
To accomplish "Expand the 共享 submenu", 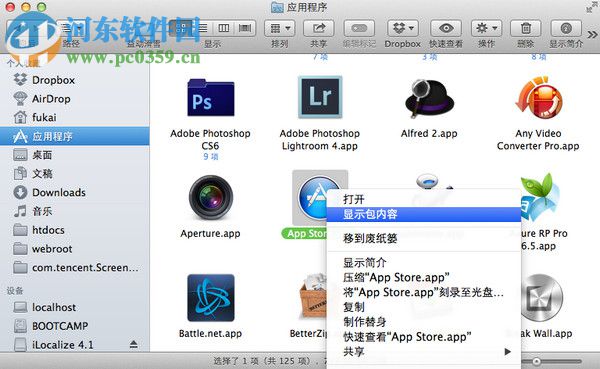I will (424, 352).
